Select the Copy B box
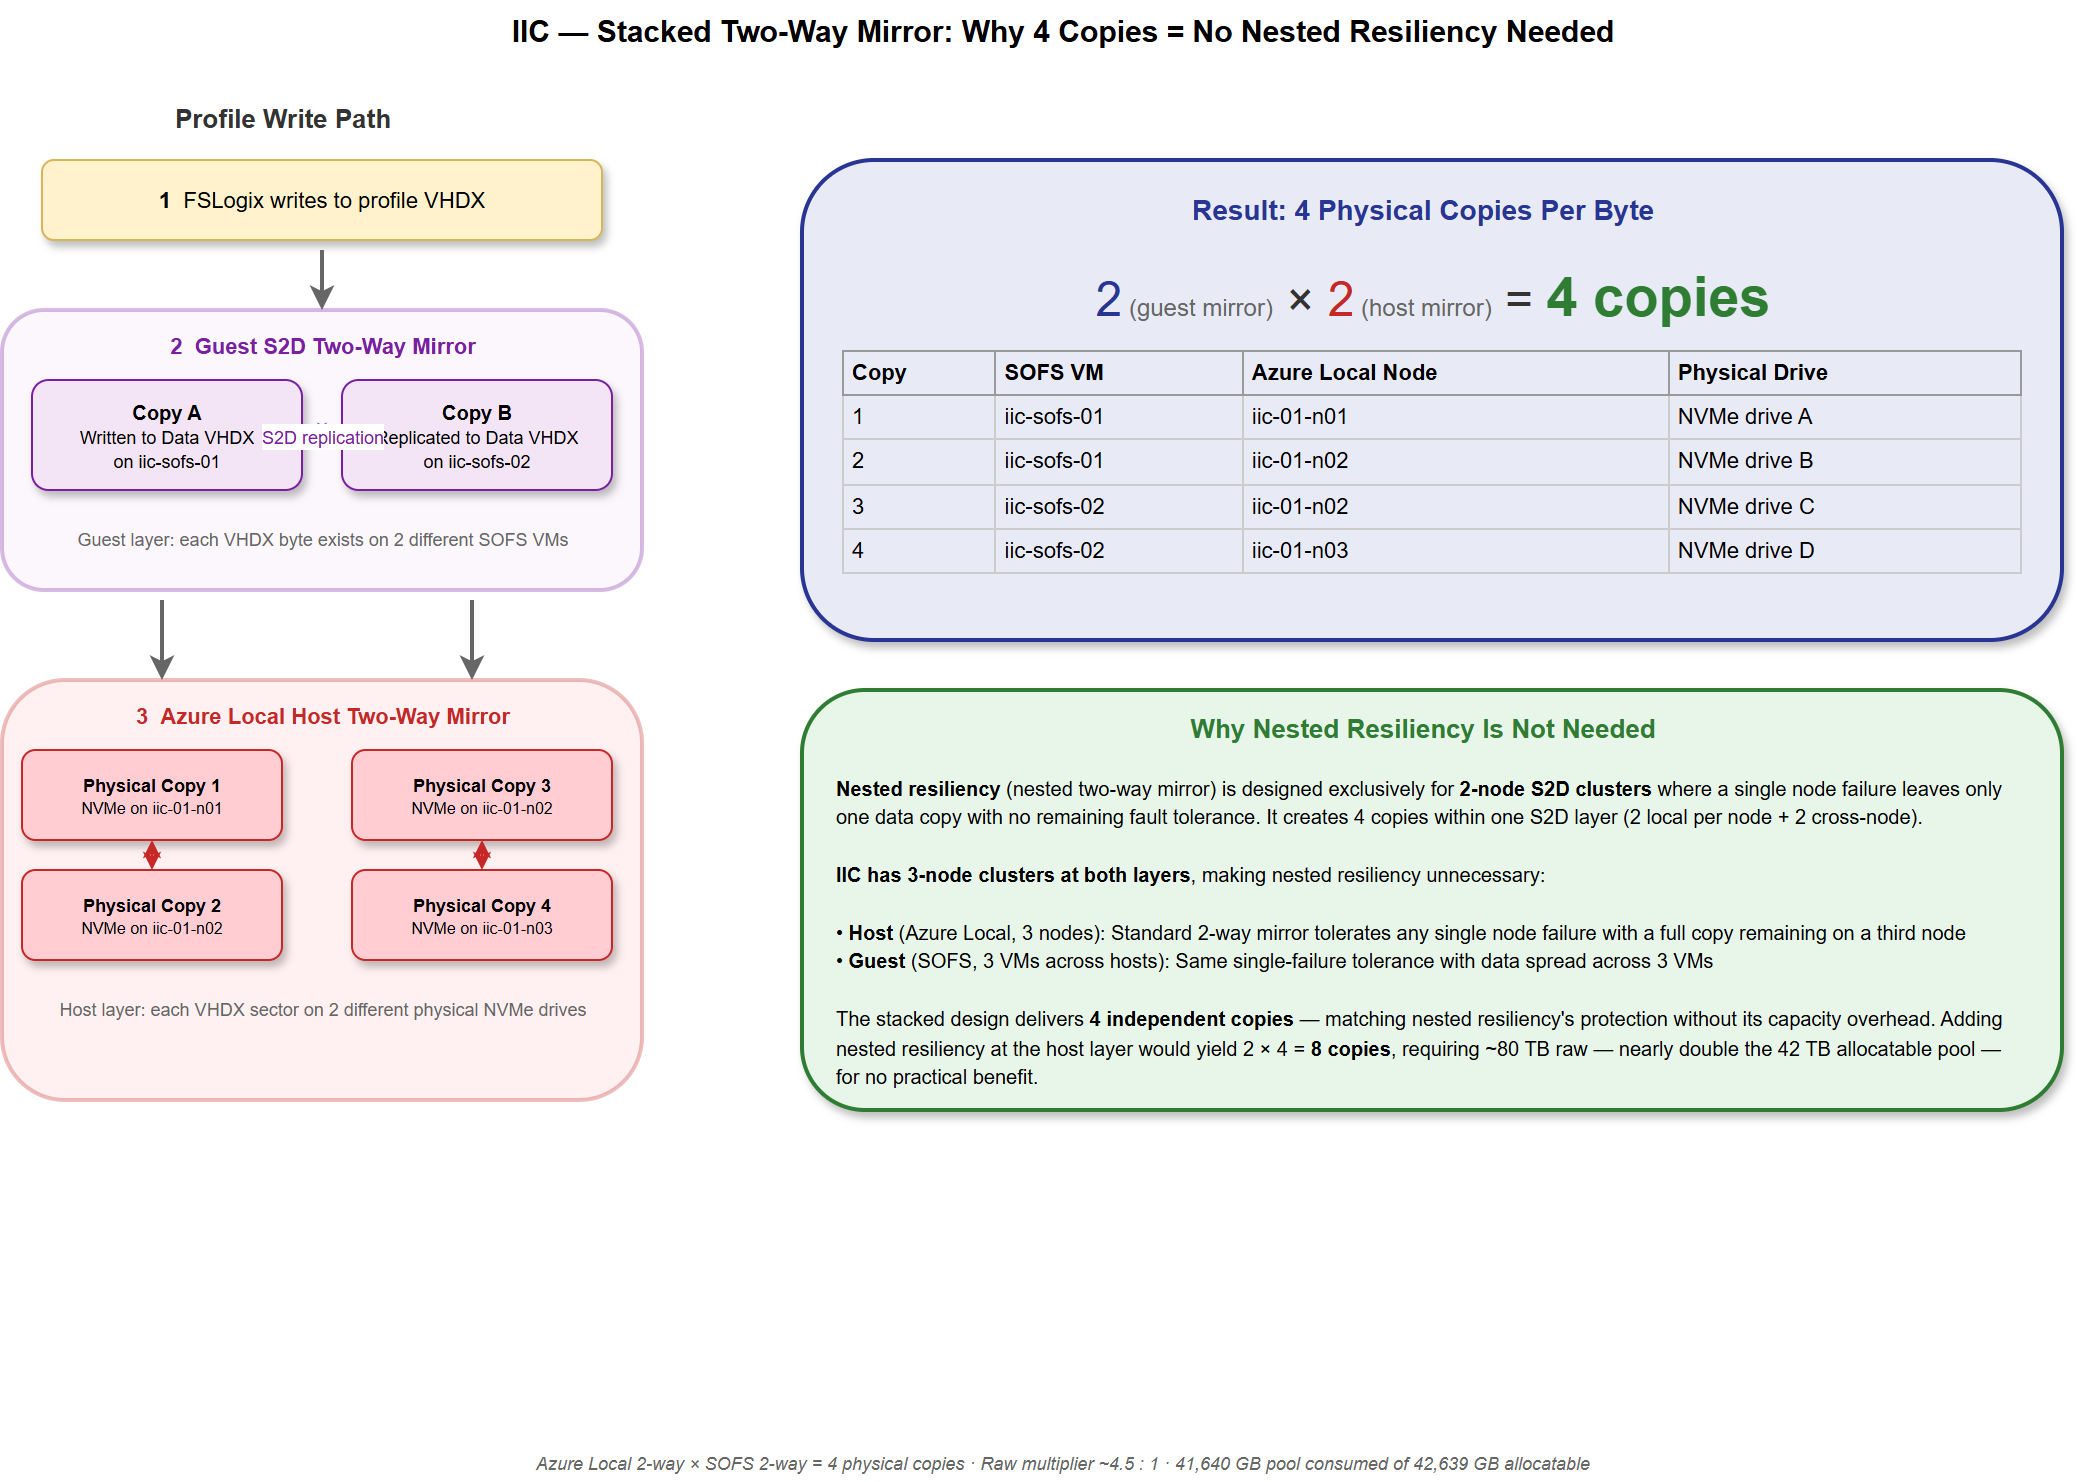The width and height of the screenshot is (2078, 1482). [477, 435]
